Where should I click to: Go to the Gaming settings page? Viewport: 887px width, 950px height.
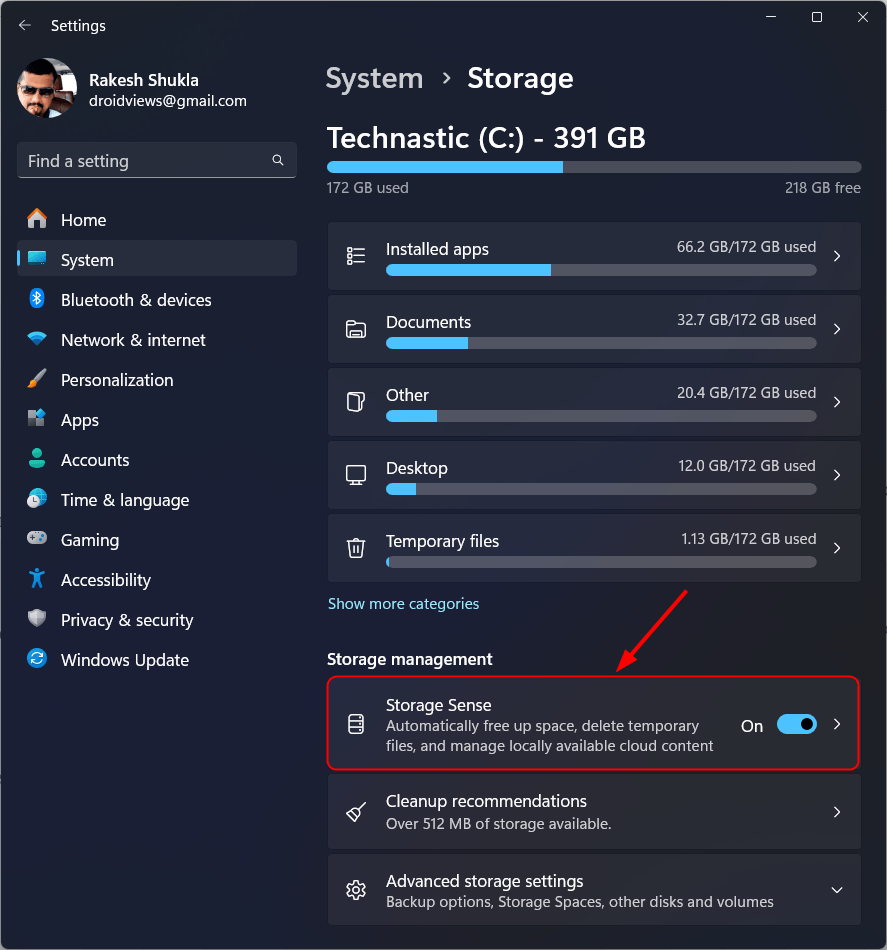(90, 540)
